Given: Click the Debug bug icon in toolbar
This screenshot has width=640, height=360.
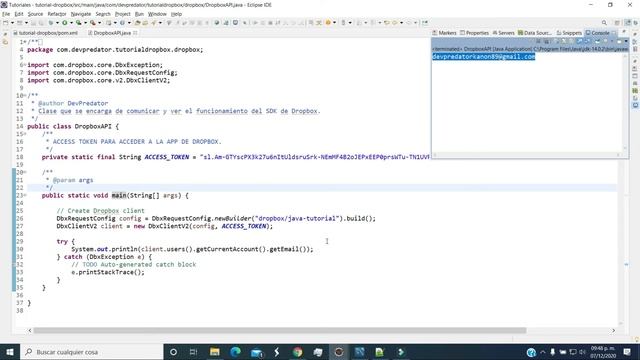Looking at the screenshot, I should tap(51, 23).
